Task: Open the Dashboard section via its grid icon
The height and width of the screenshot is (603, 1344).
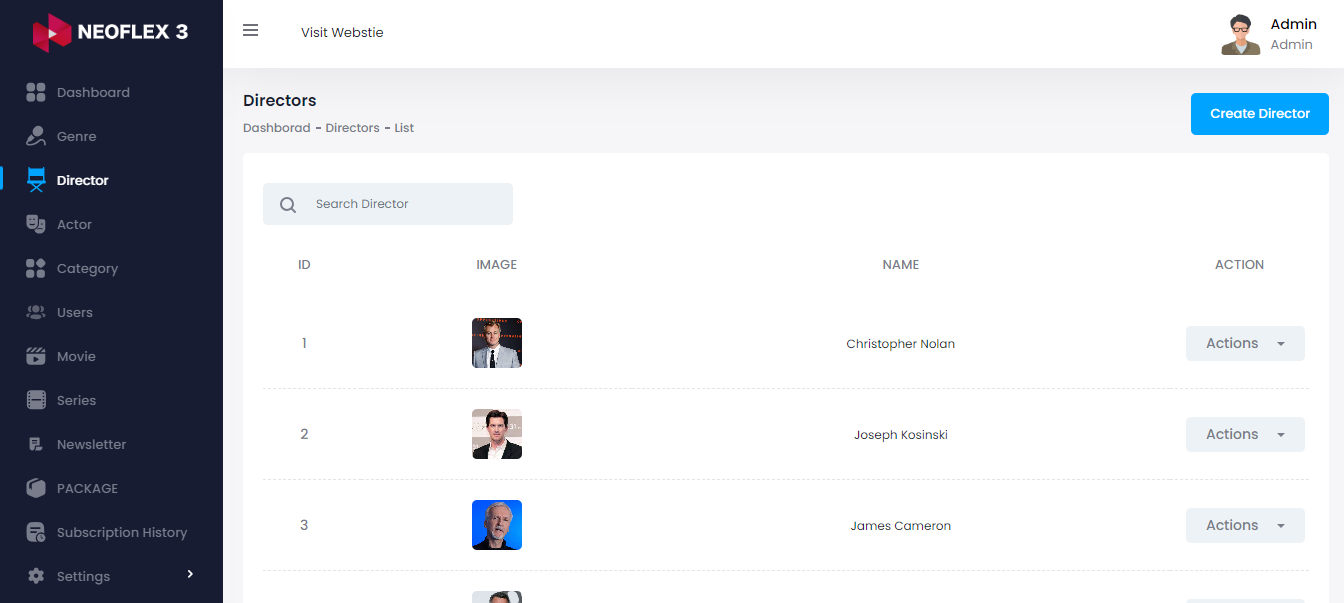Action: click(36, 92)
